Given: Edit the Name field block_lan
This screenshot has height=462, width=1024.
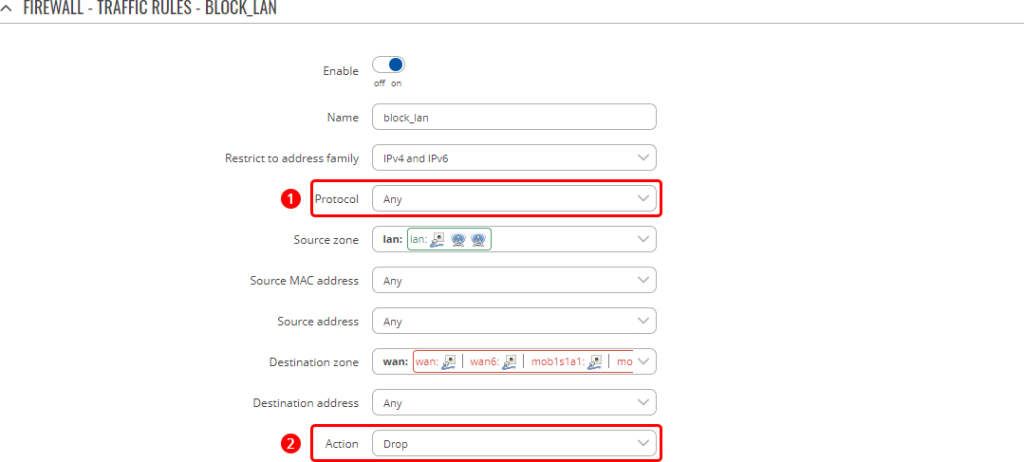Looking at the screenshot, I should (x=514, y=117).
